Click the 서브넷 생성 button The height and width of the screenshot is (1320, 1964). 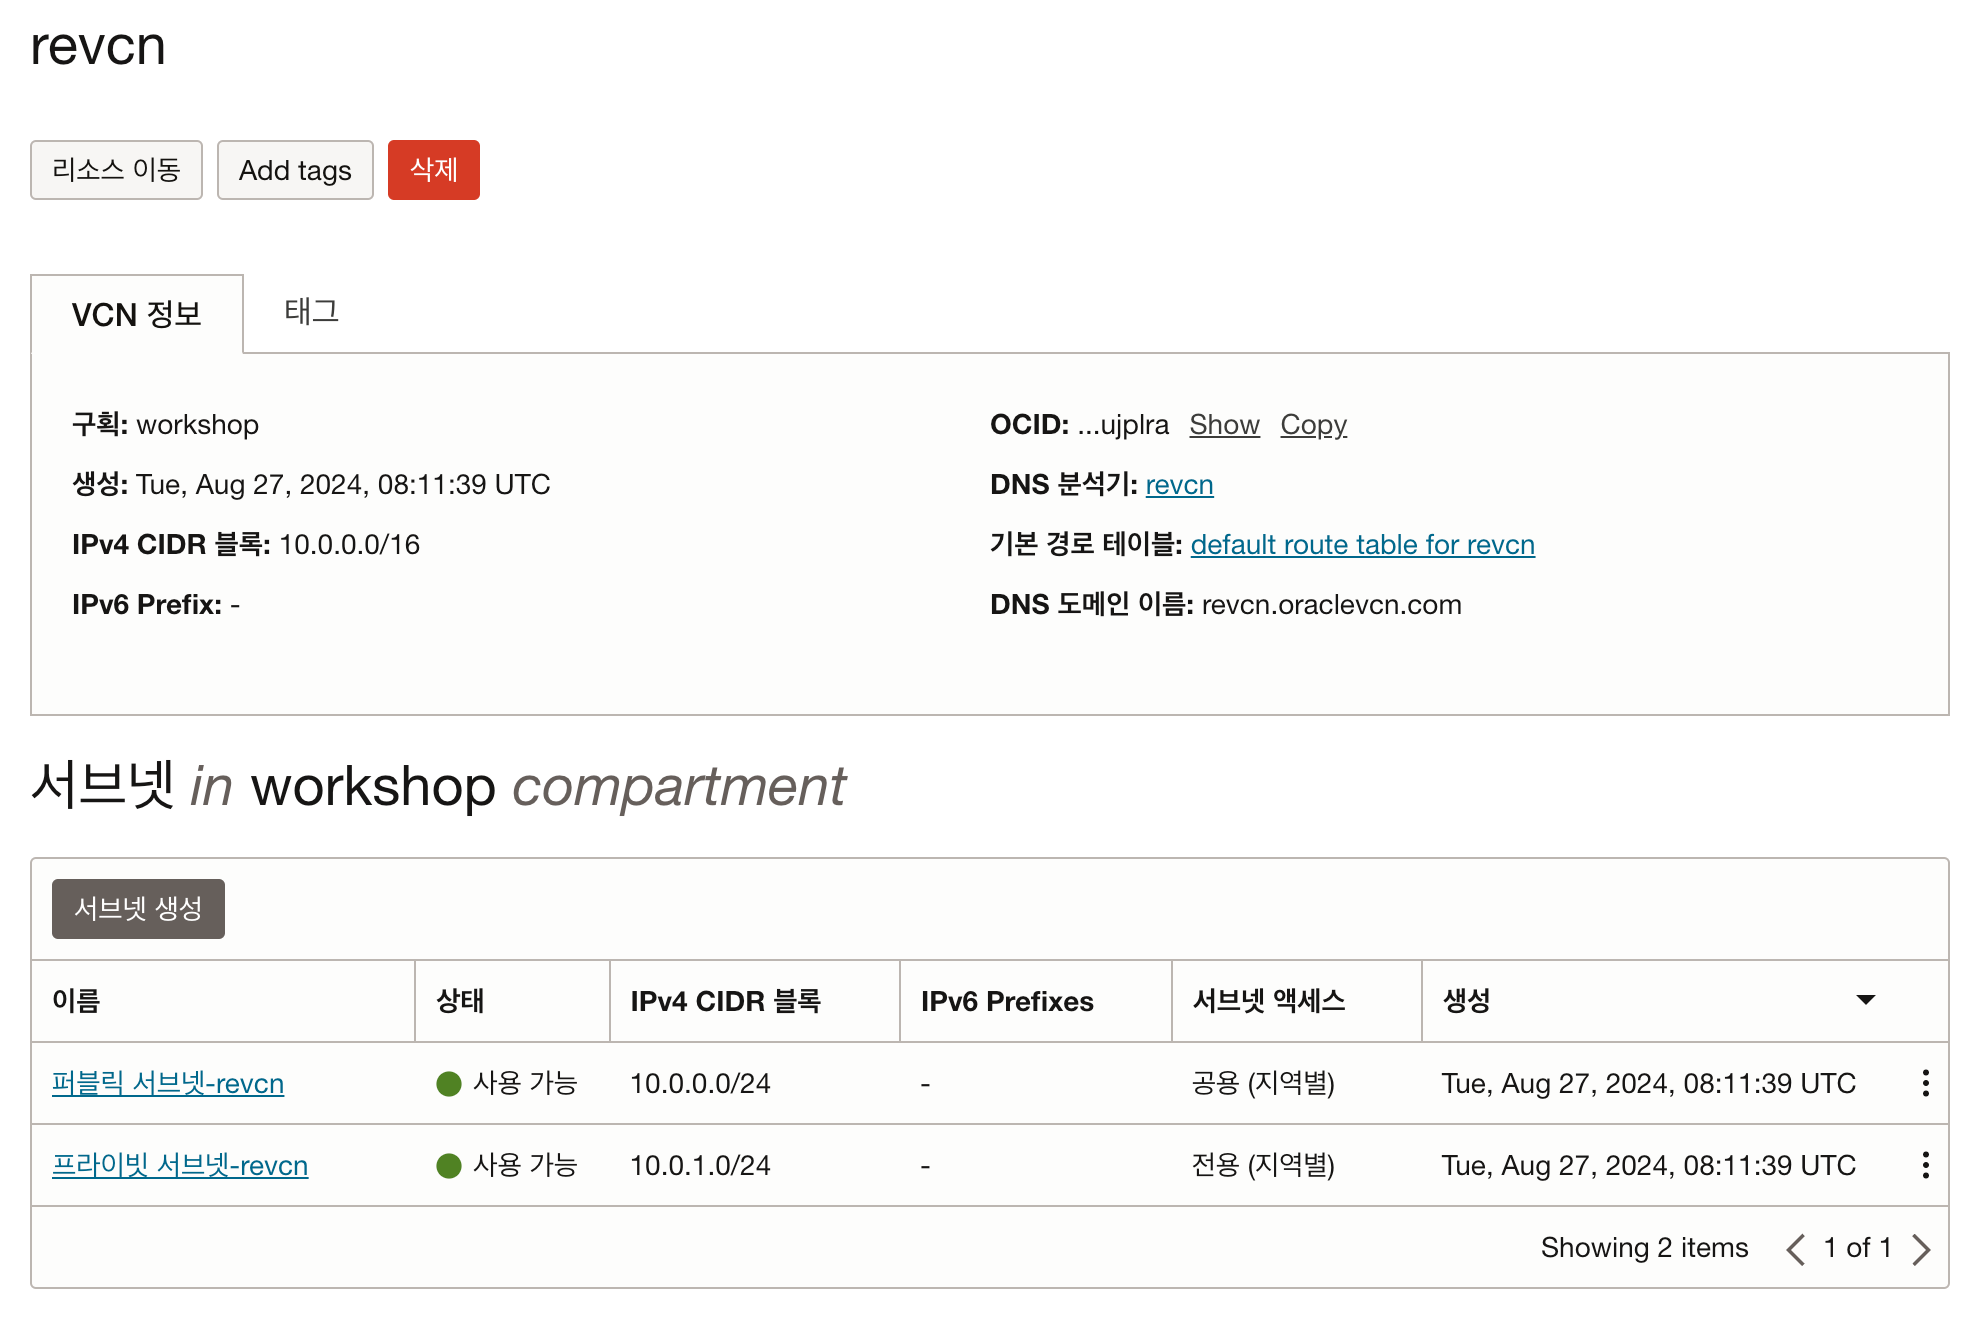point(138,908)
